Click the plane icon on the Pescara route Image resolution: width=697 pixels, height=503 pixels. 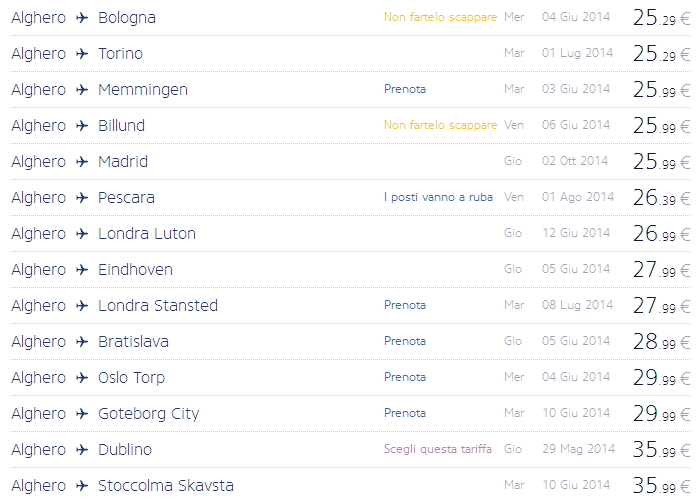[x=82, y=198]
